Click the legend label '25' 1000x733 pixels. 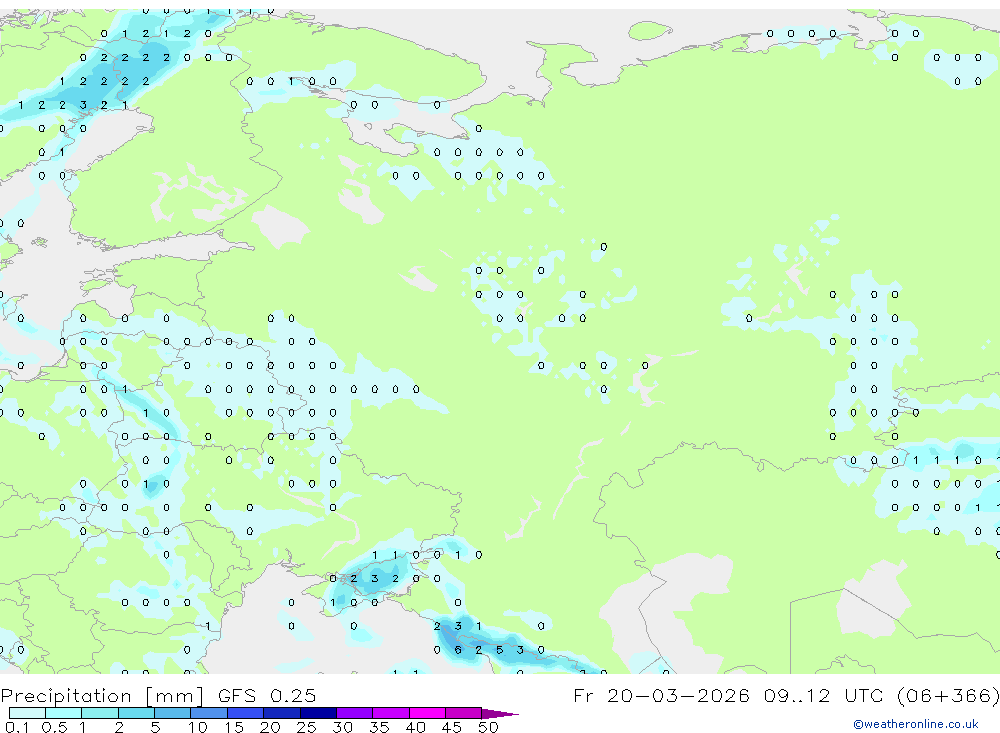coord(306,727)
